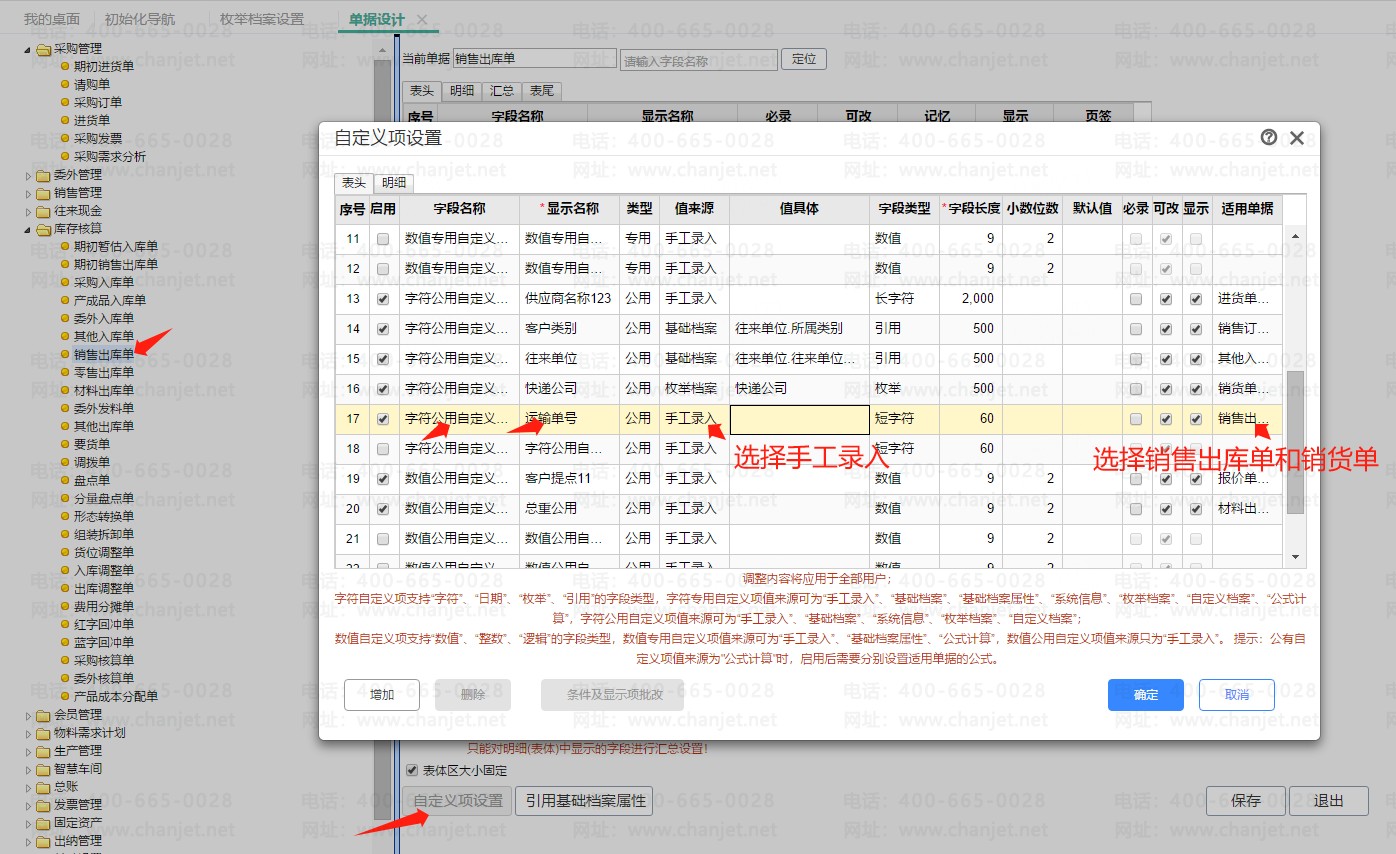The height and width of the screenshot is (854, 1396).
Task: Click the folder icon of 销售管理
Action: [x=43, y=193]
